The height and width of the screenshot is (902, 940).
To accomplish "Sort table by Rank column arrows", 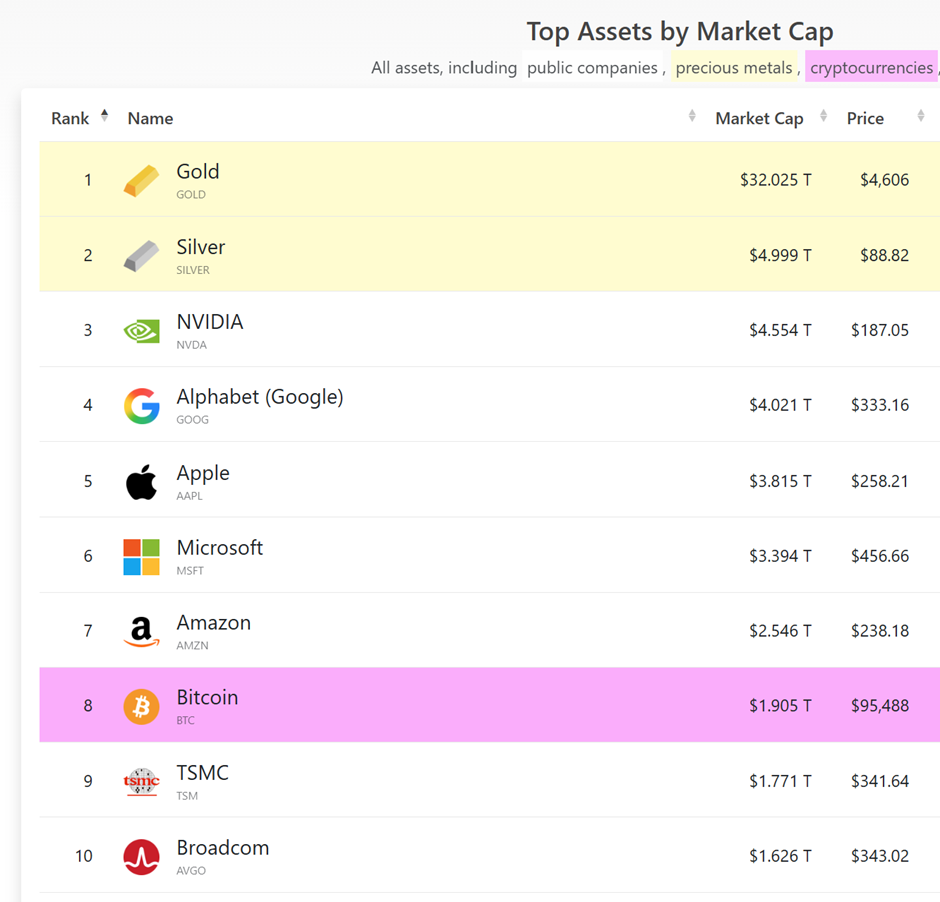I will tap(104, 117).
